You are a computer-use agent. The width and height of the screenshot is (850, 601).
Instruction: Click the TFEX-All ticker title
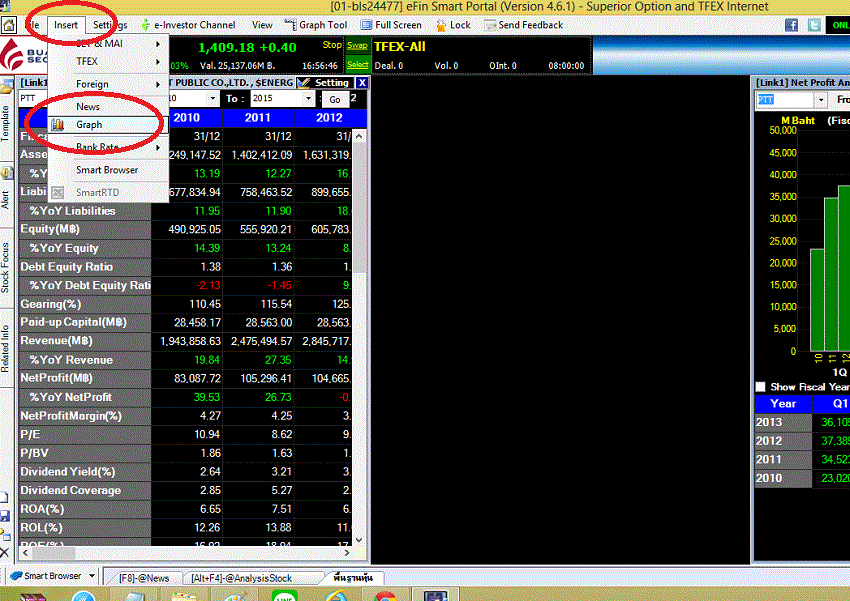[400, 47]
